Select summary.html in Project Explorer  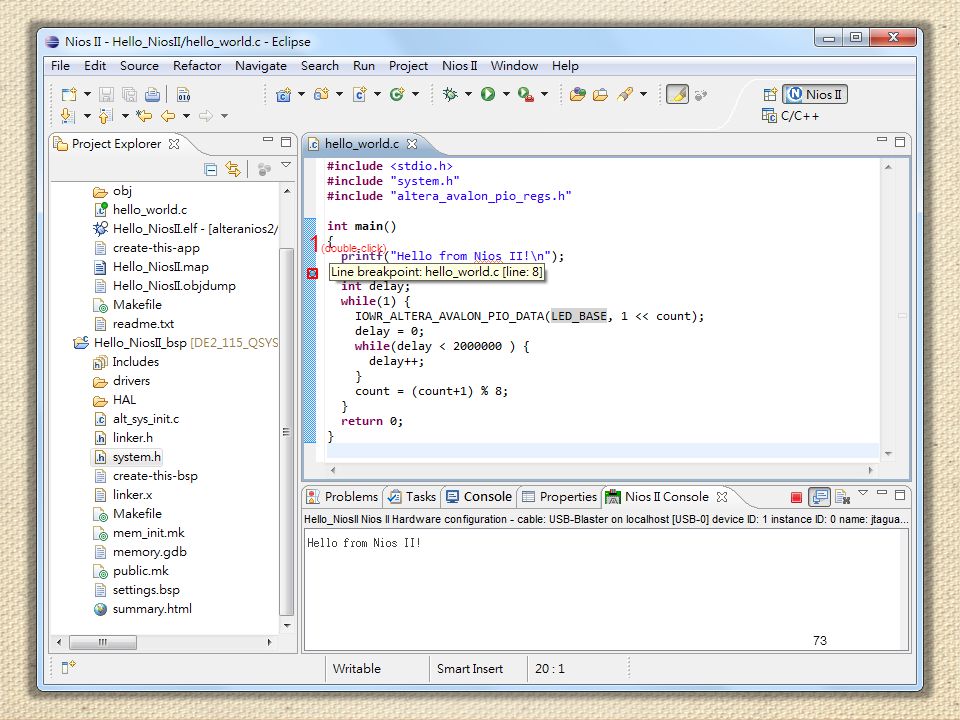click(x=143, y=609)
